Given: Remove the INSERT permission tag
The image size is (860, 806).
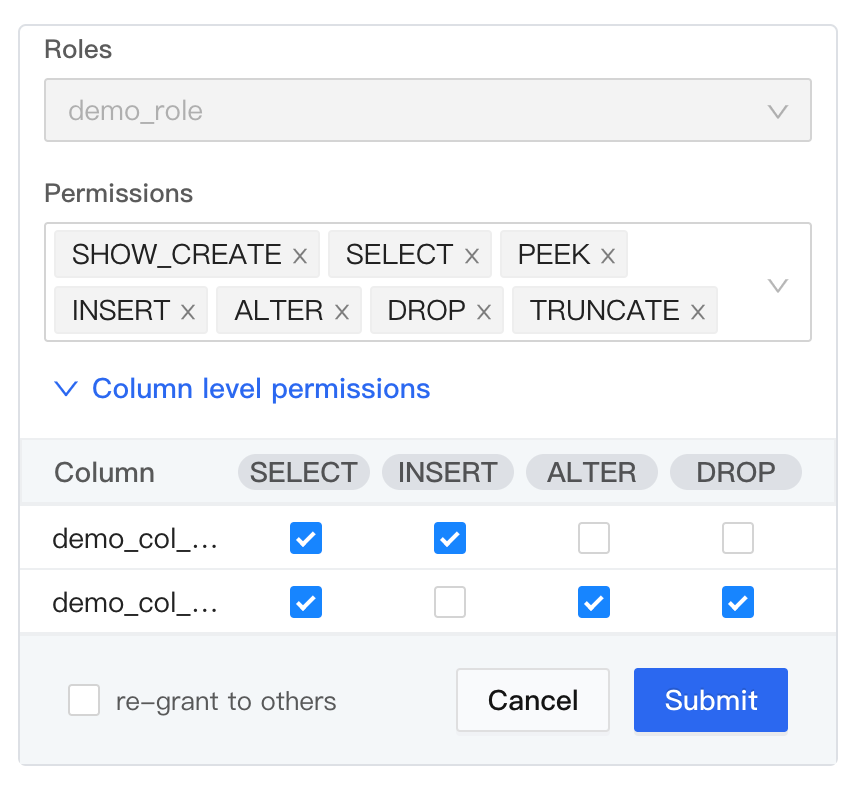Looking at the screenshot, I should [187, 312].
